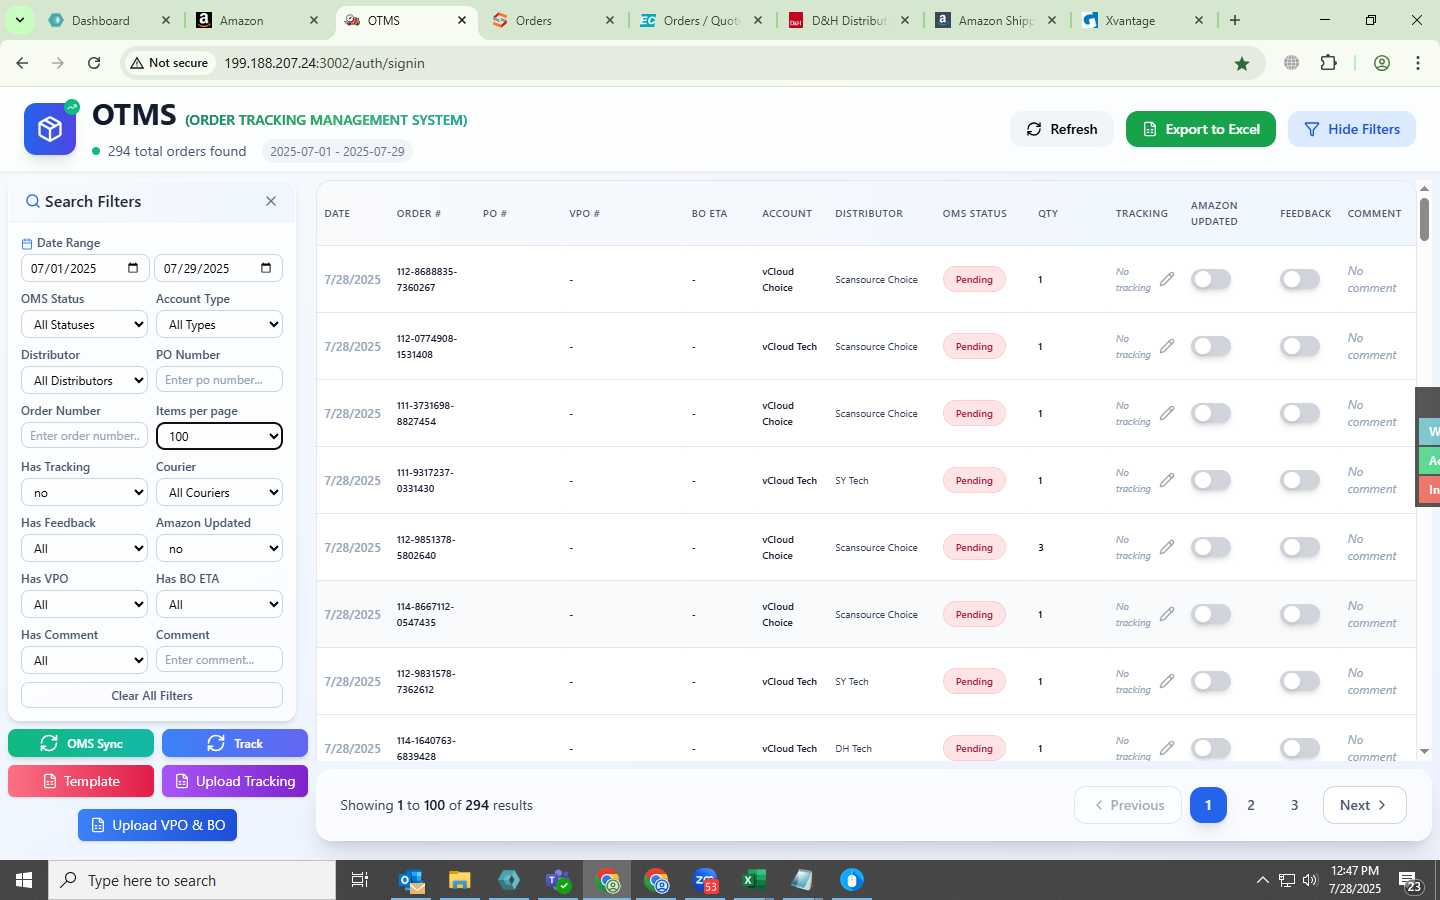Open the start date calendar picker
The image size is (1440, 900).
[133, 268]
